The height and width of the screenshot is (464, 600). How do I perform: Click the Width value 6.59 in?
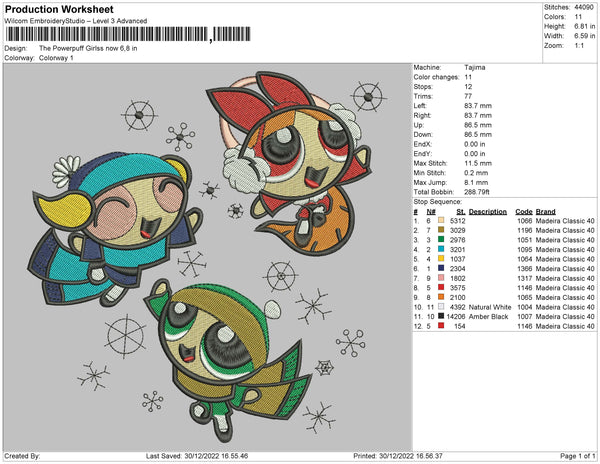[x=584, y=36]
